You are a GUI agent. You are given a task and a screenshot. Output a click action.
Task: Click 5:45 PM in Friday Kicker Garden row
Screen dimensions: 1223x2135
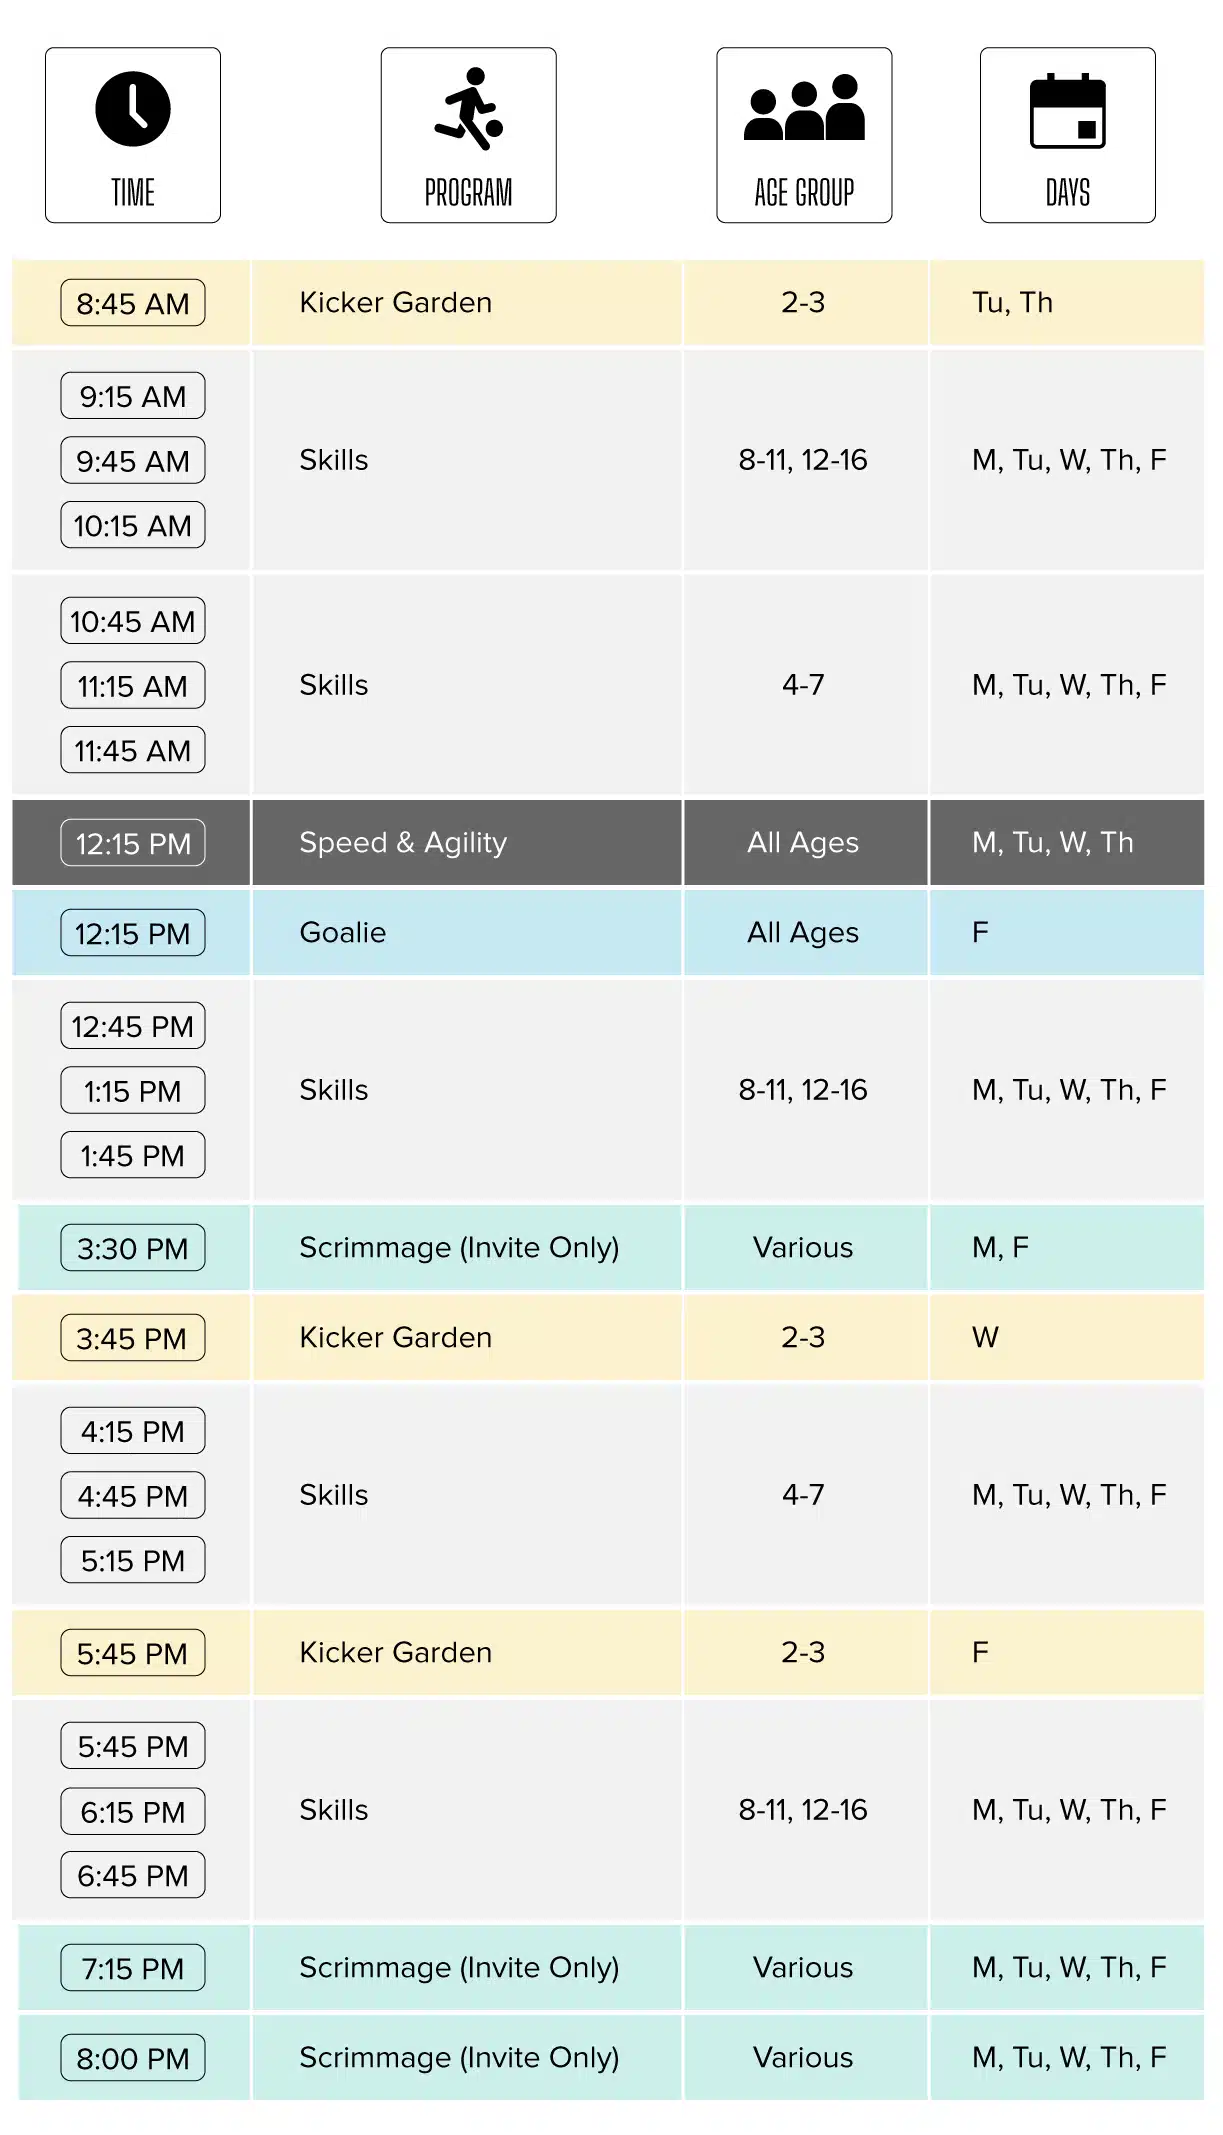pyautogui.click(x=133, y=1653)
